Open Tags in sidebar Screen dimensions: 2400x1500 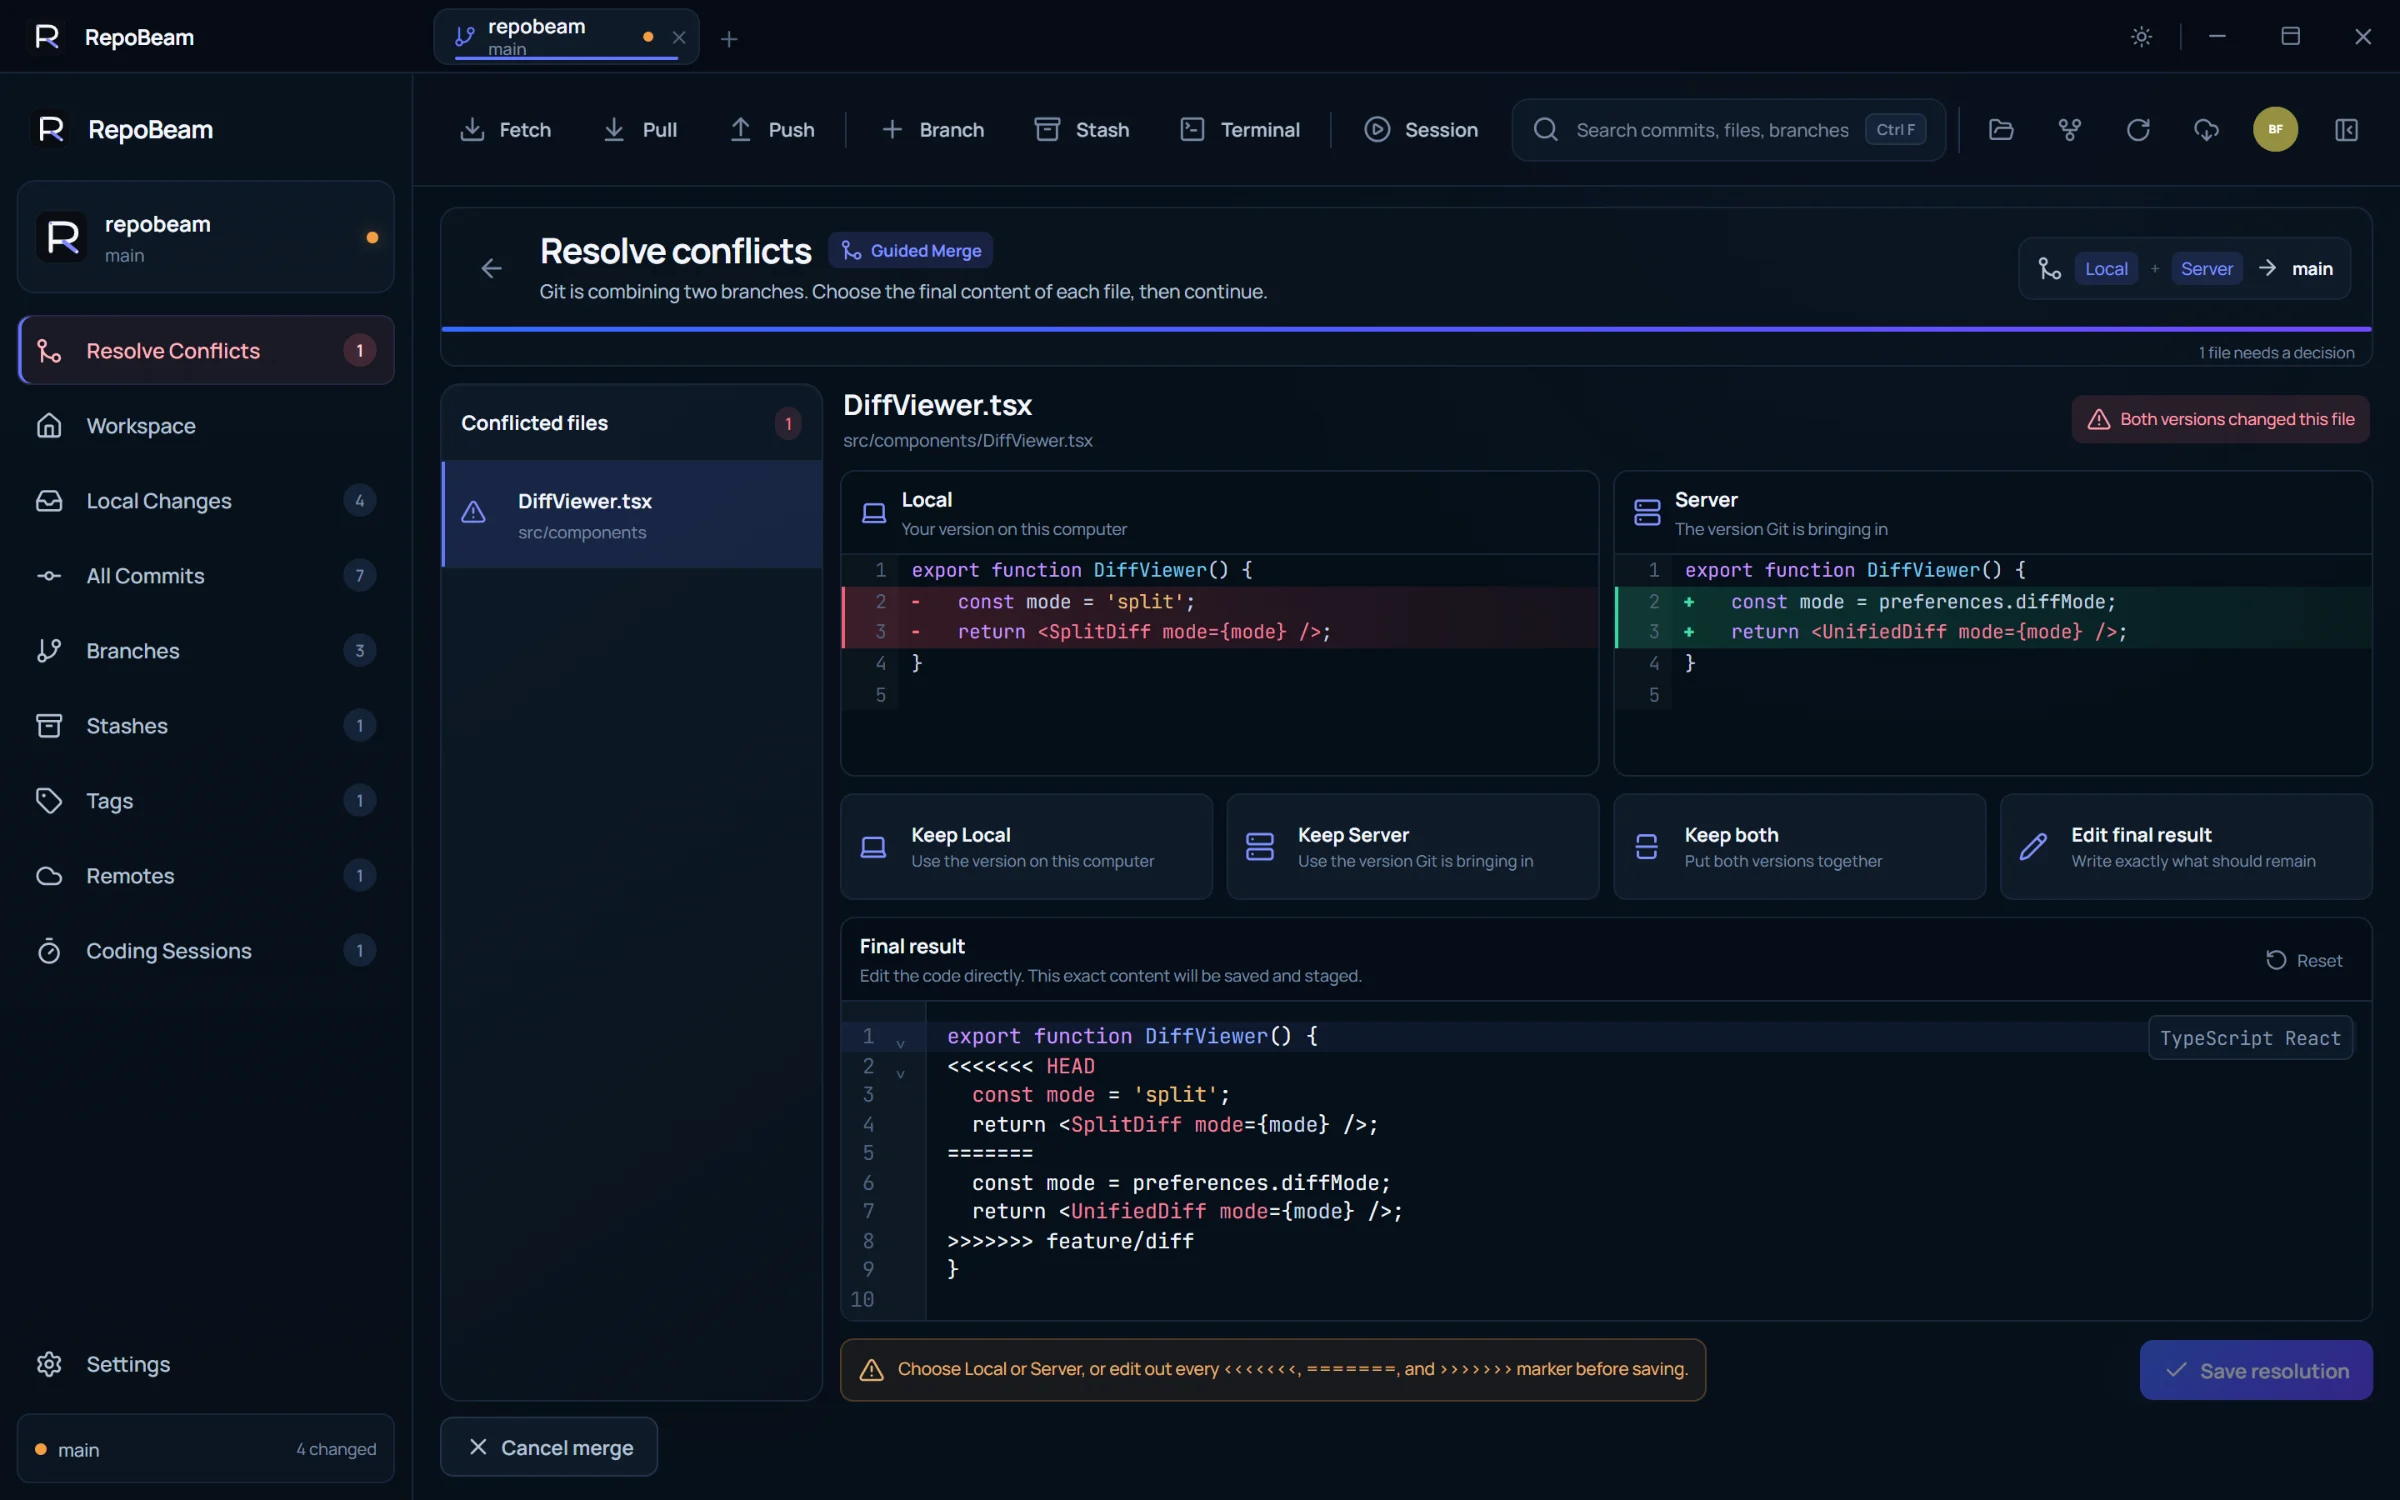pos(206,800)
